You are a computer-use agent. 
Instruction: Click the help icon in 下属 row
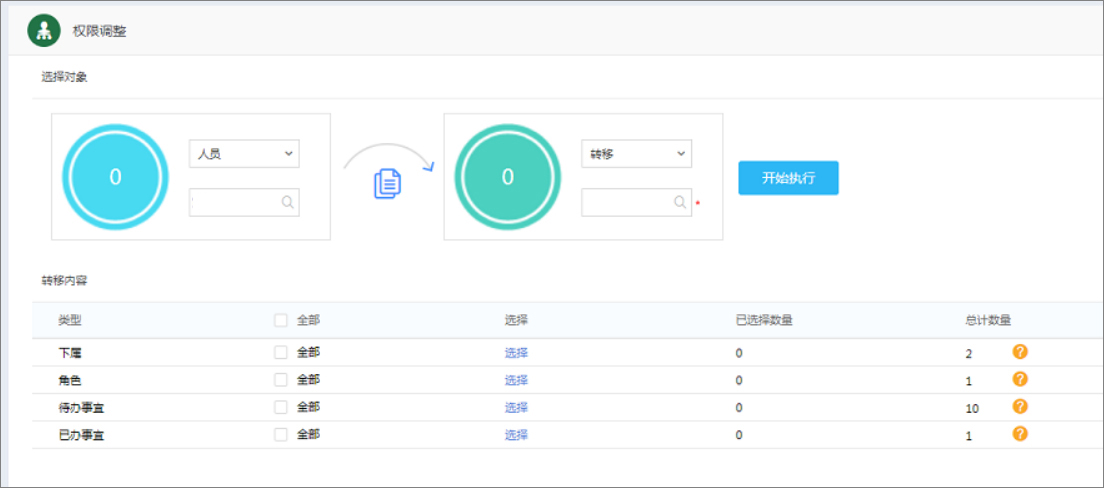click(x=1020, y=351)
